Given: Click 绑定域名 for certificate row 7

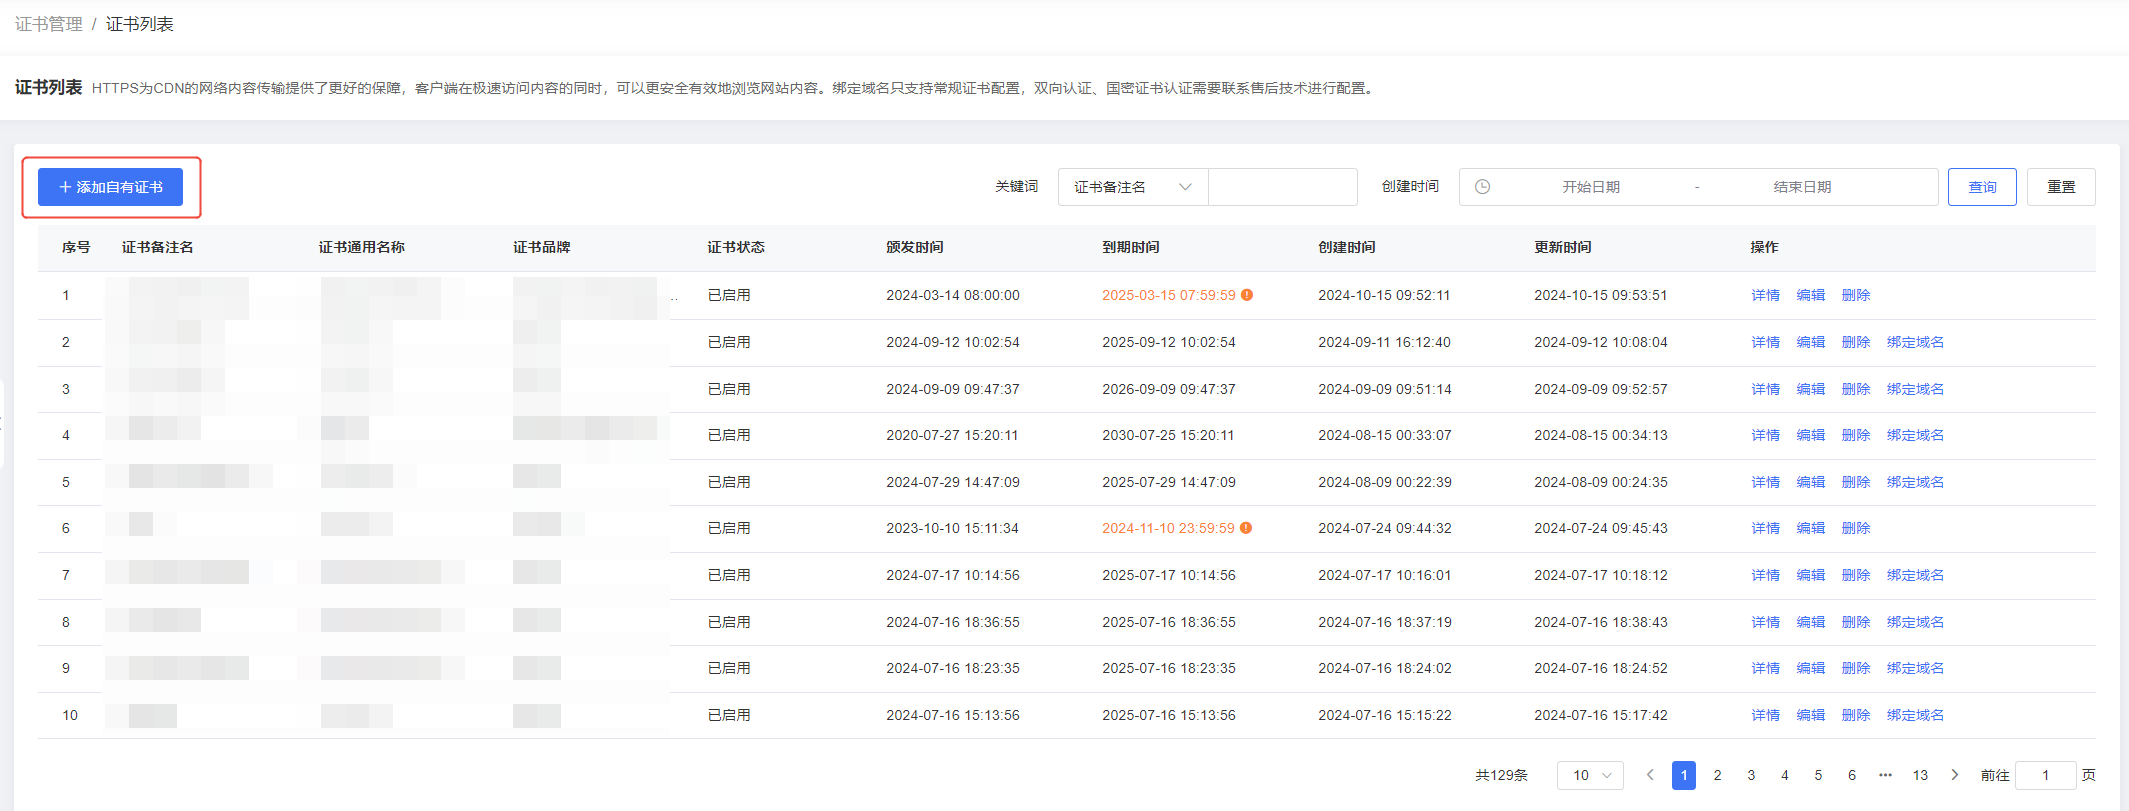Looking at the screenshot, I should (1916, 575).
